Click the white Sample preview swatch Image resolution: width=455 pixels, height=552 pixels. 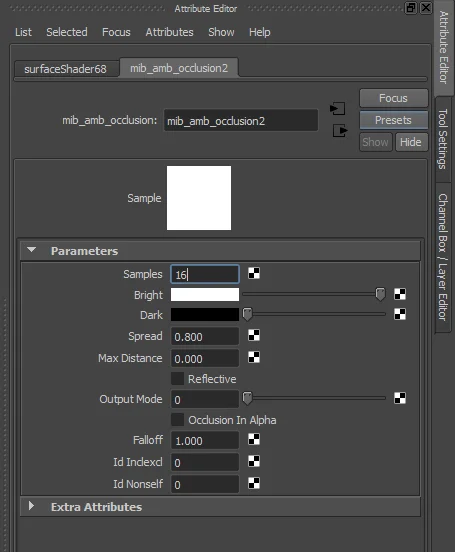click(199, 198)
